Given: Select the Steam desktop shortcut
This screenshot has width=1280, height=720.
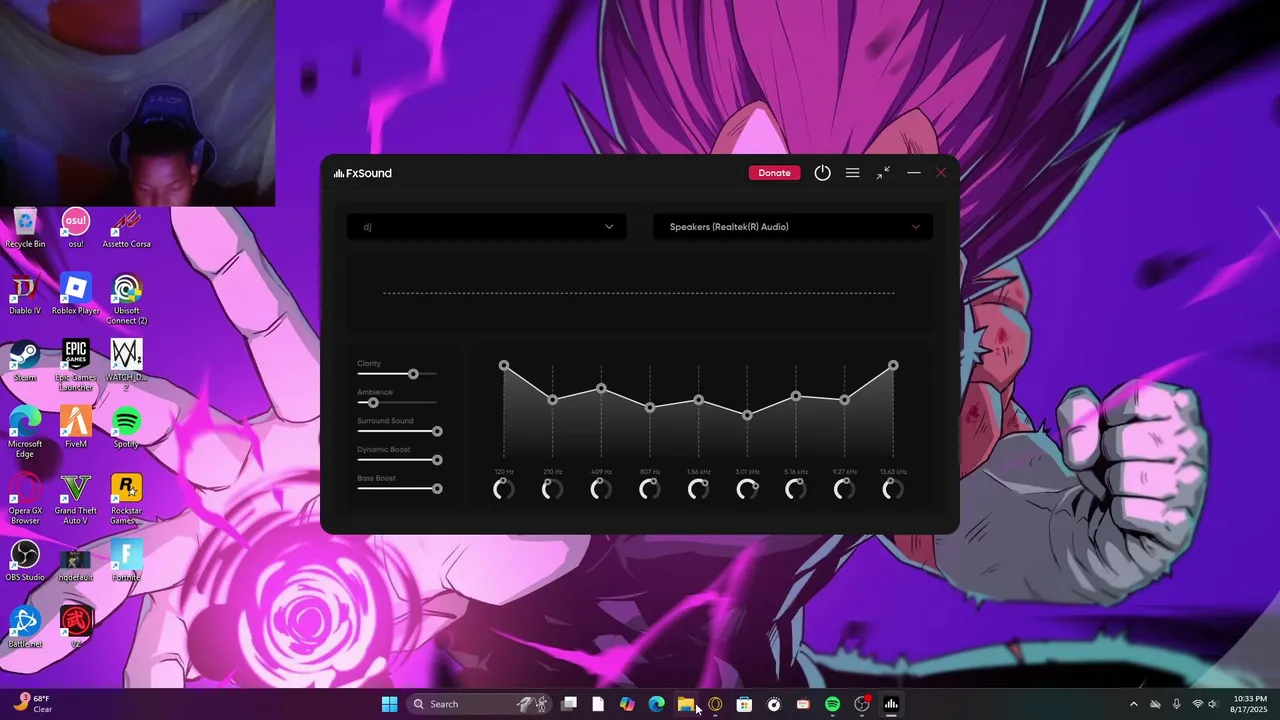Looking at the screenshot, I should 25,362.
